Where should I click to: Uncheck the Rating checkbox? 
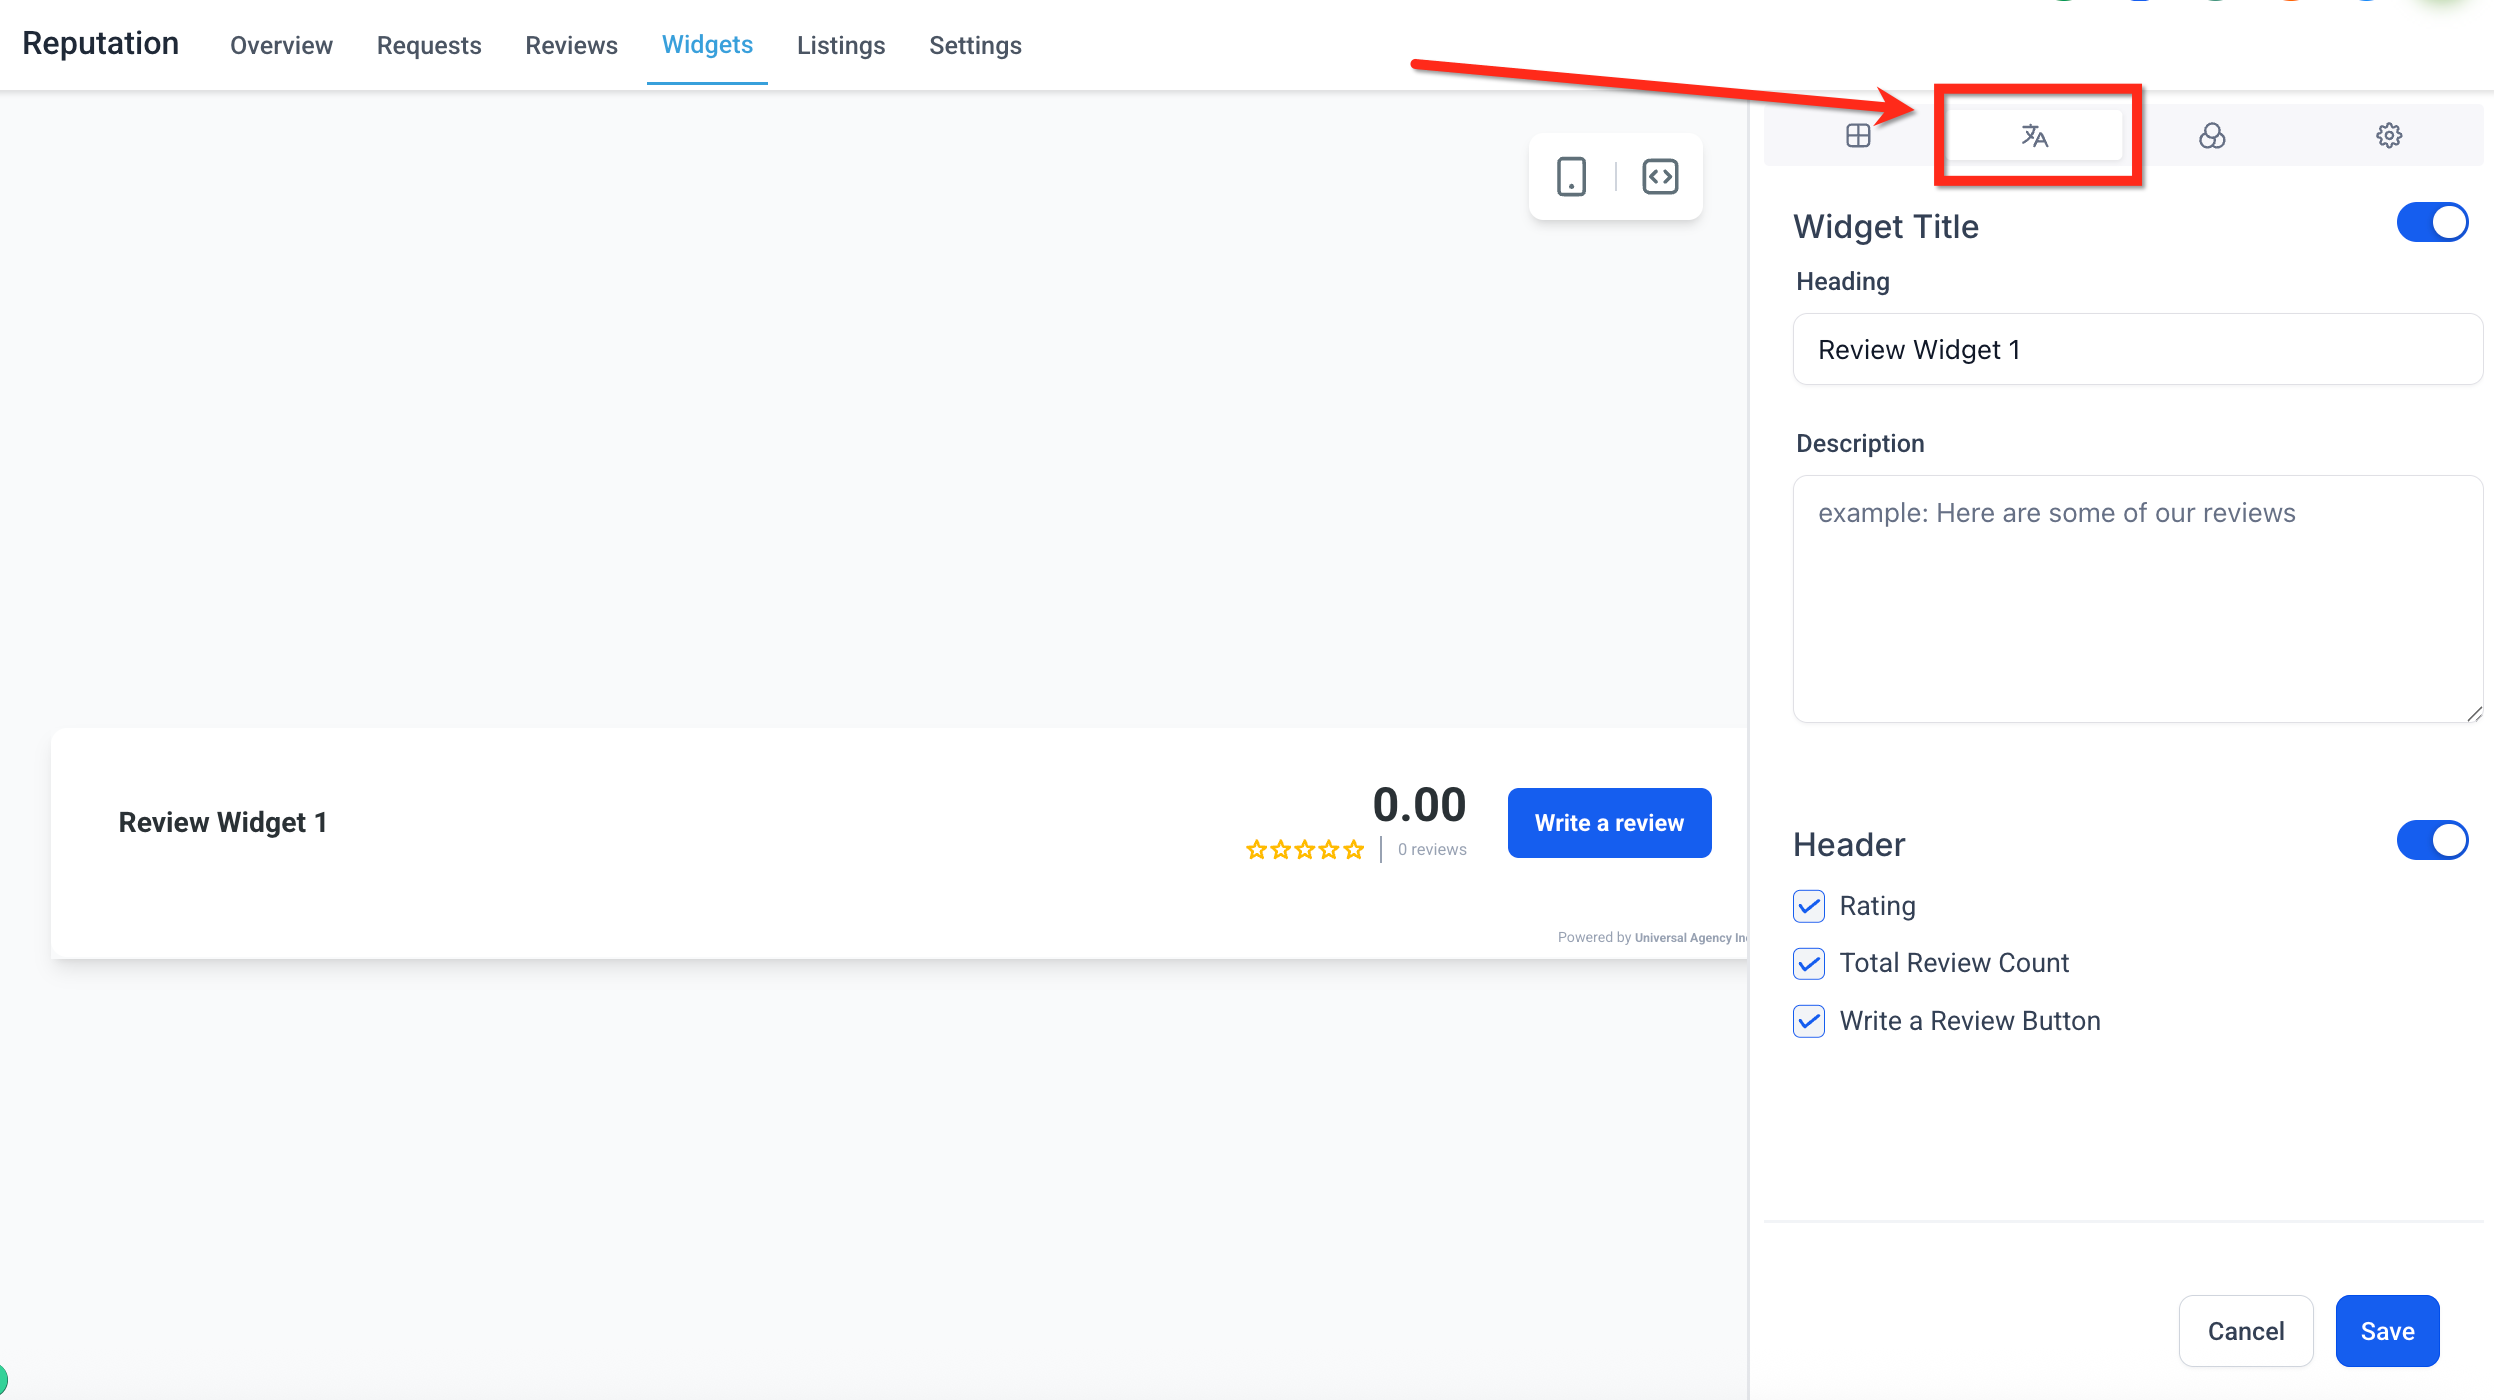pyautogui.click(x=1809, y=907)
